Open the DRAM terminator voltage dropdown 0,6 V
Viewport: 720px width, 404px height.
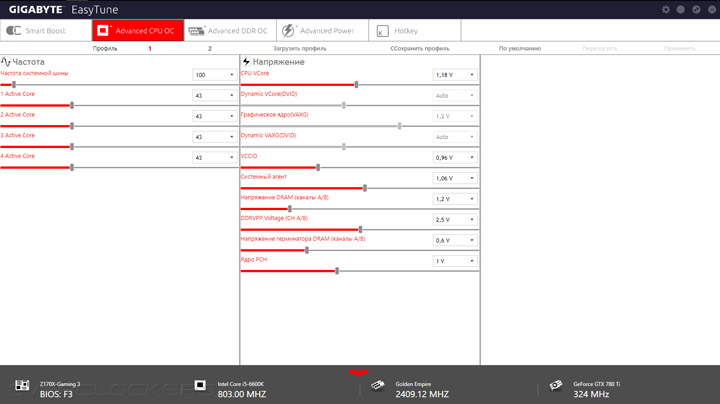click(455, 240)
